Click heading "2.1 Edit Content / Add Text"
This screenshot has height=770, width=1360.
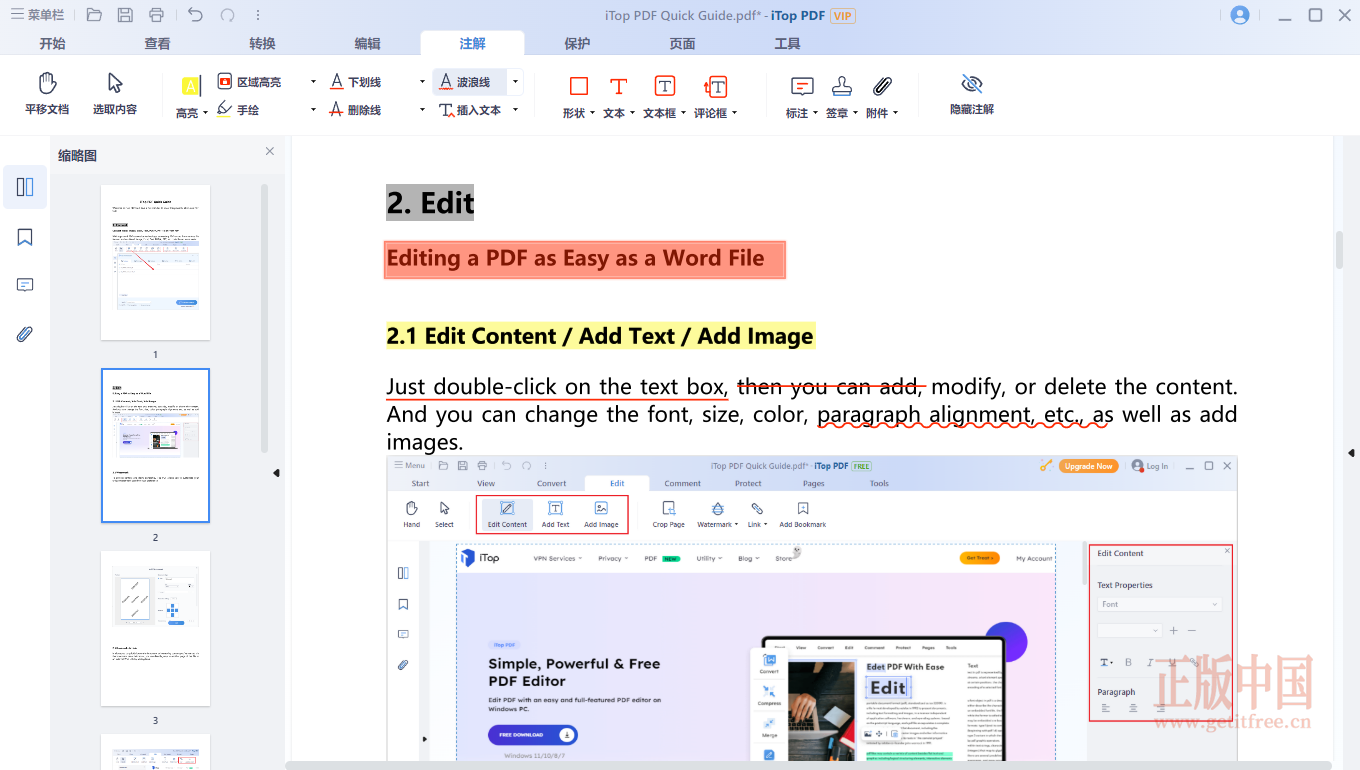pos(600,336)
